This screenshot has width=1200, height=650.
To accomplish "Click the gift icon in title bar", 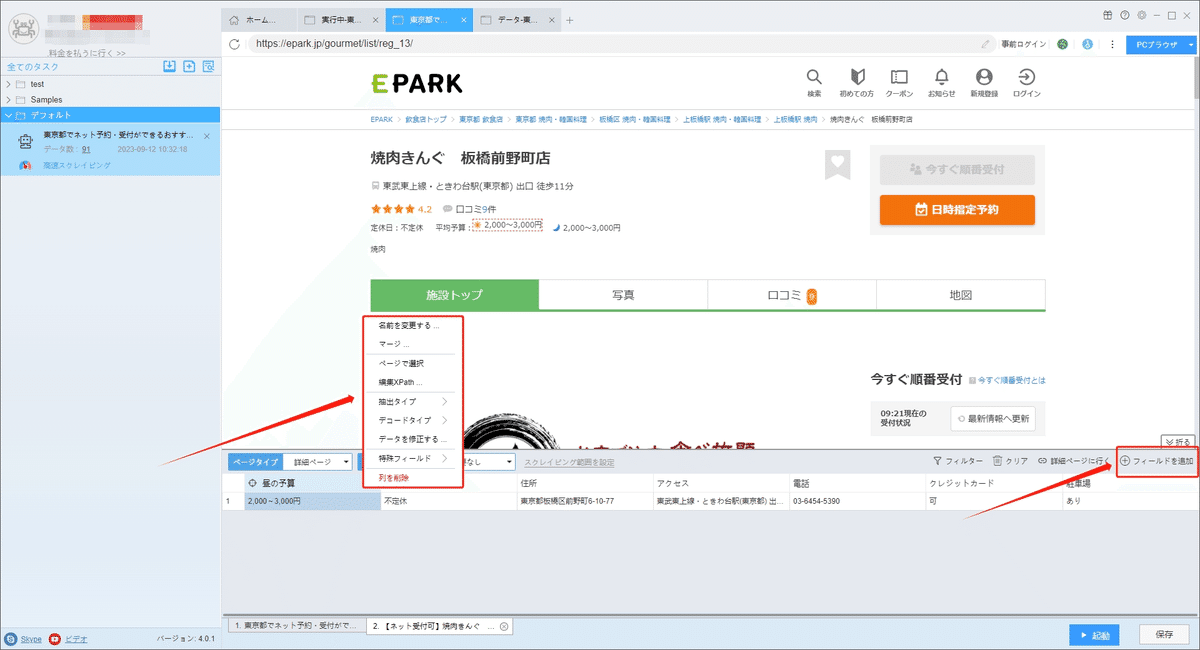I will tap(1108, 15).
